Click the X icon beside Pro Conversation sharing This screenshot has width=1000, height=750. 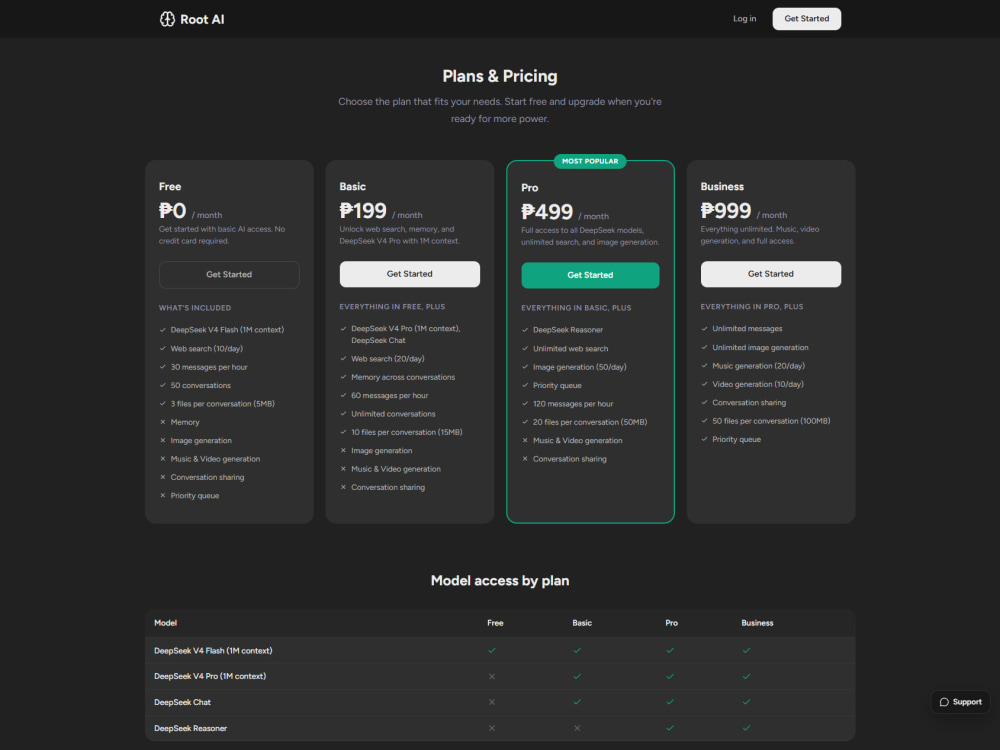tap(525, 459)
